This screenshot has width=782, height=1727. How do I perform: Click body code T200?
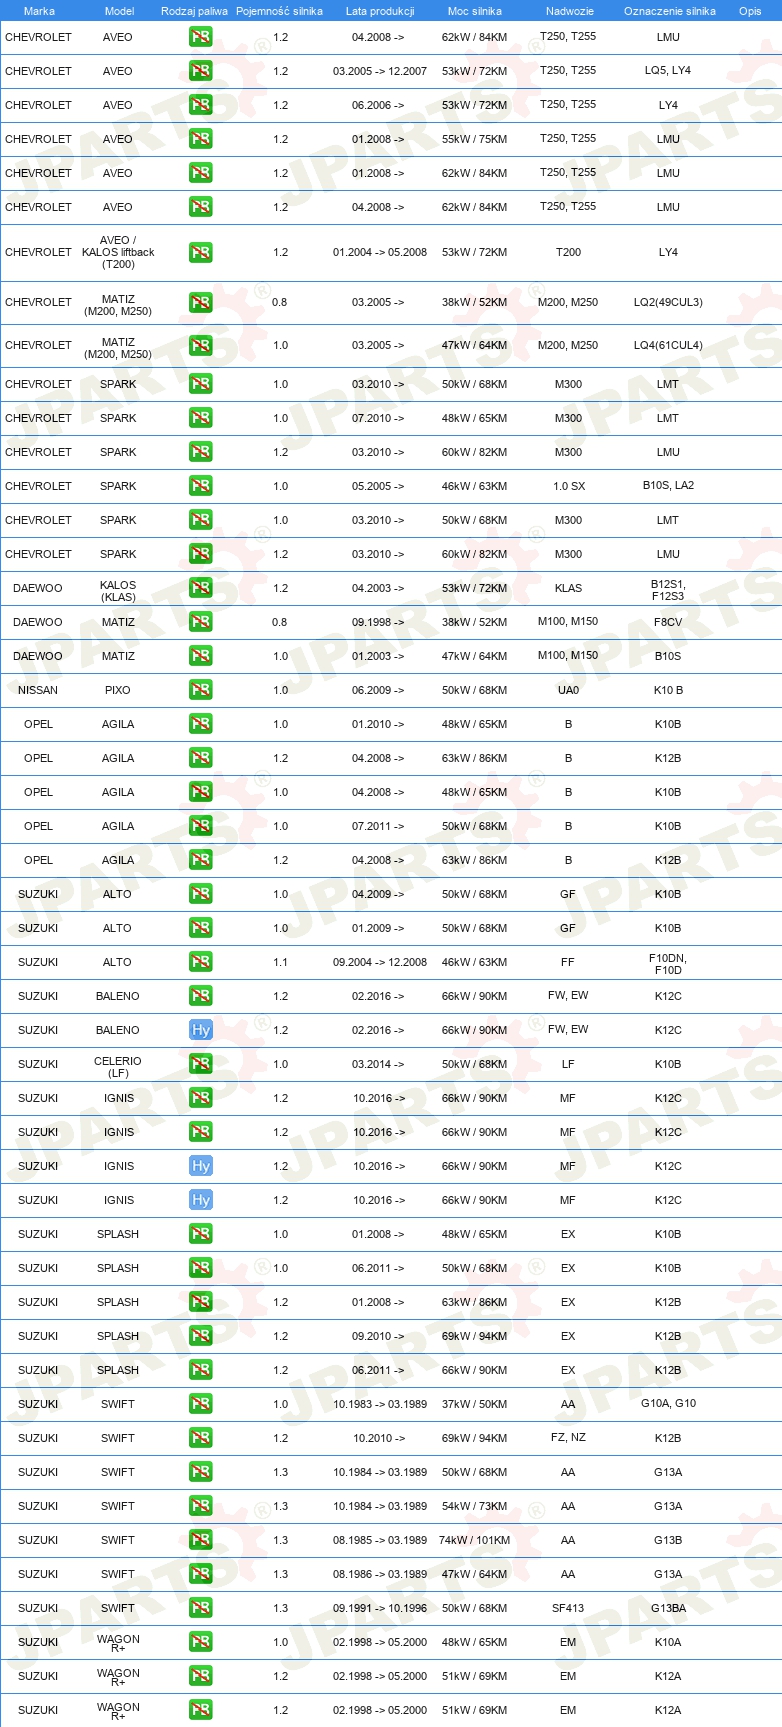(x=568, y=252)
